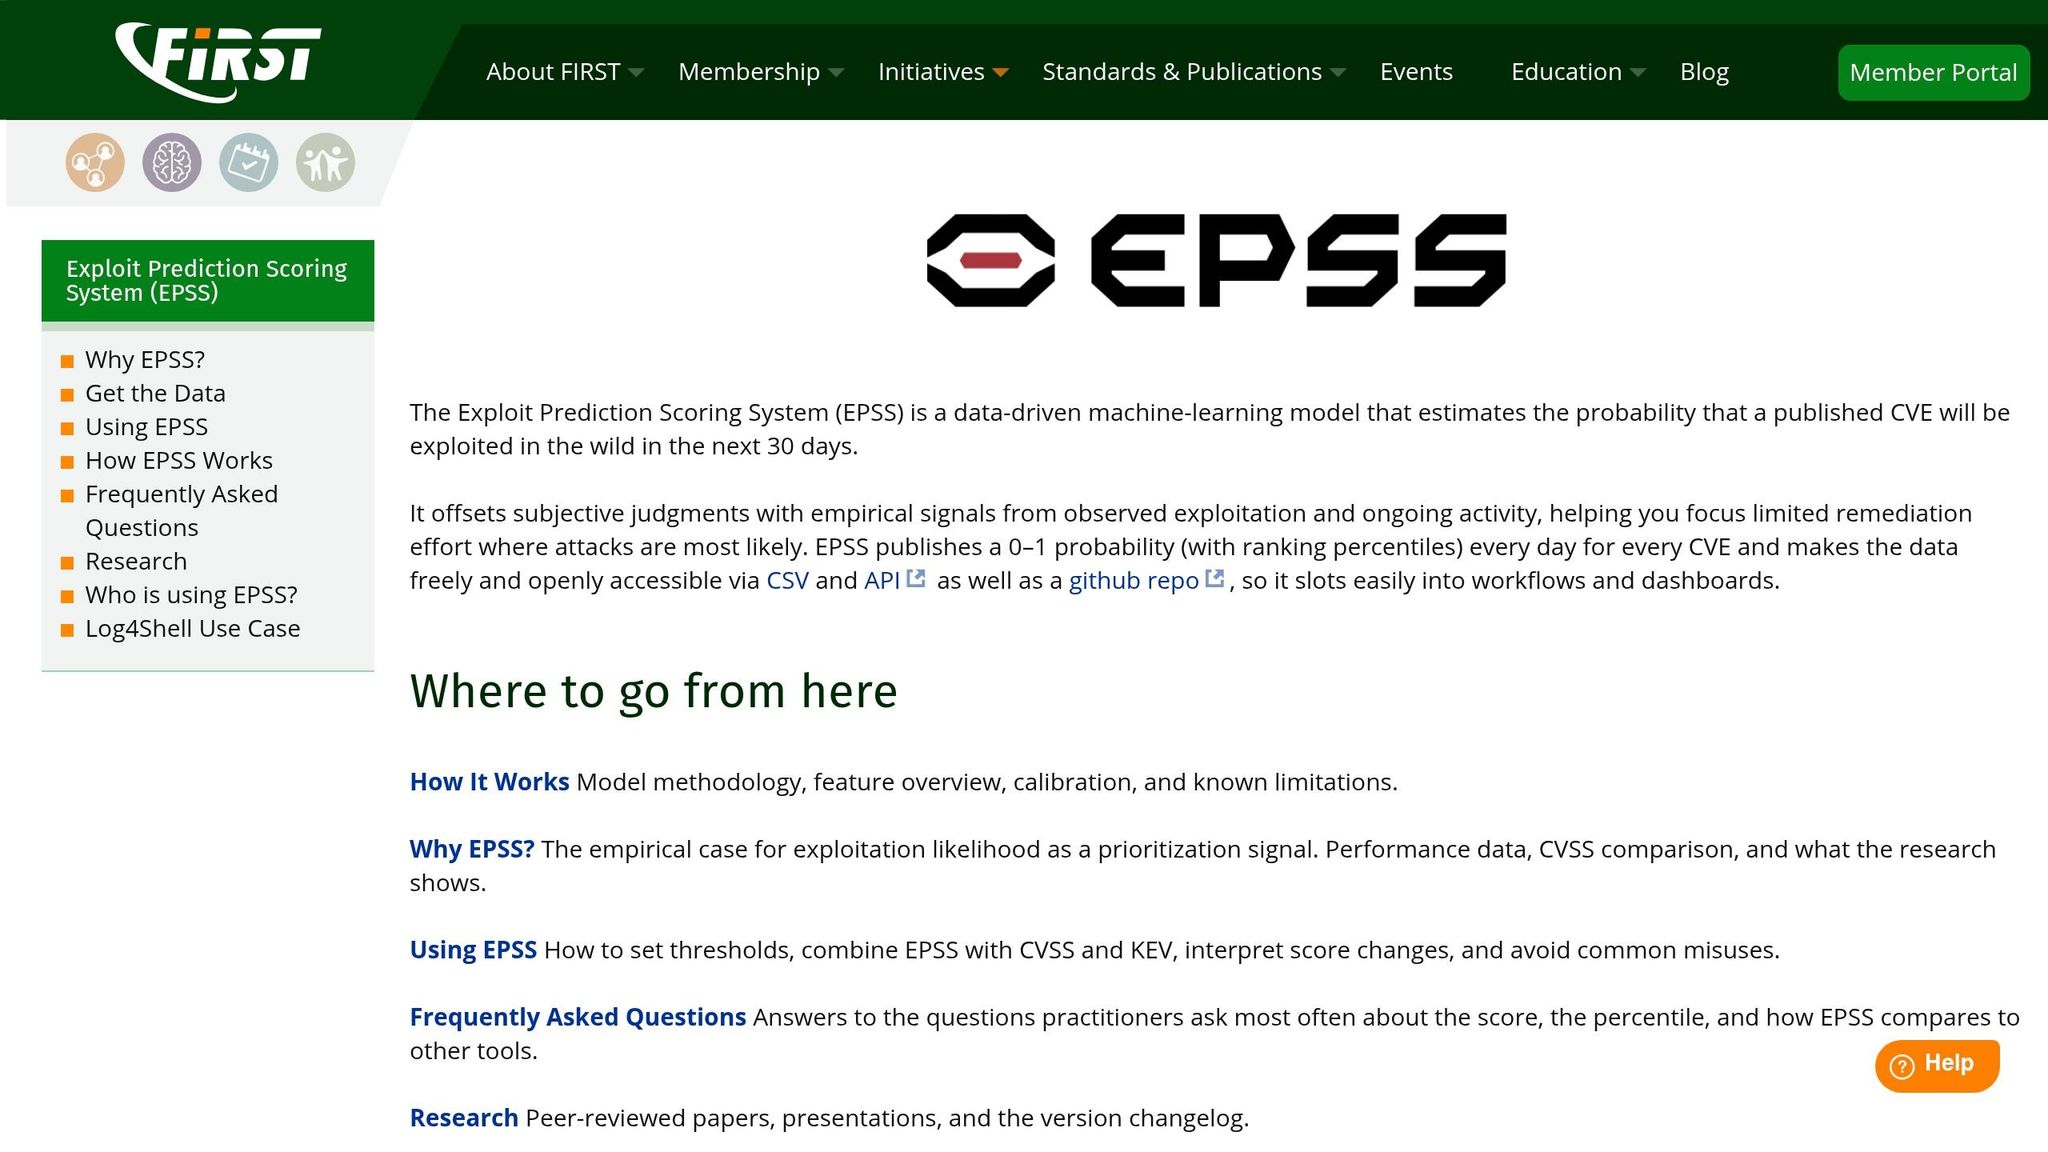Expand the orange Initiatives dropdown arrow

click(1001, 73)
